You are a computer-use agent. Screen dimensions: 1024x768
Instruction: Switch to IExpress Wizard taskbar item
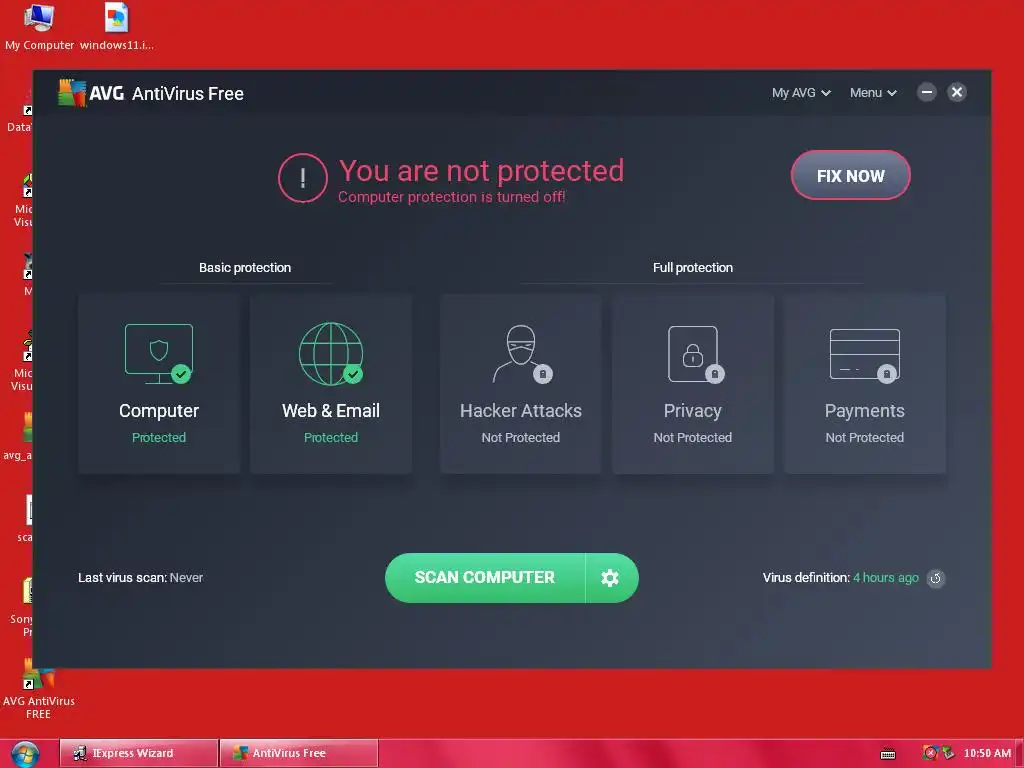138,753
